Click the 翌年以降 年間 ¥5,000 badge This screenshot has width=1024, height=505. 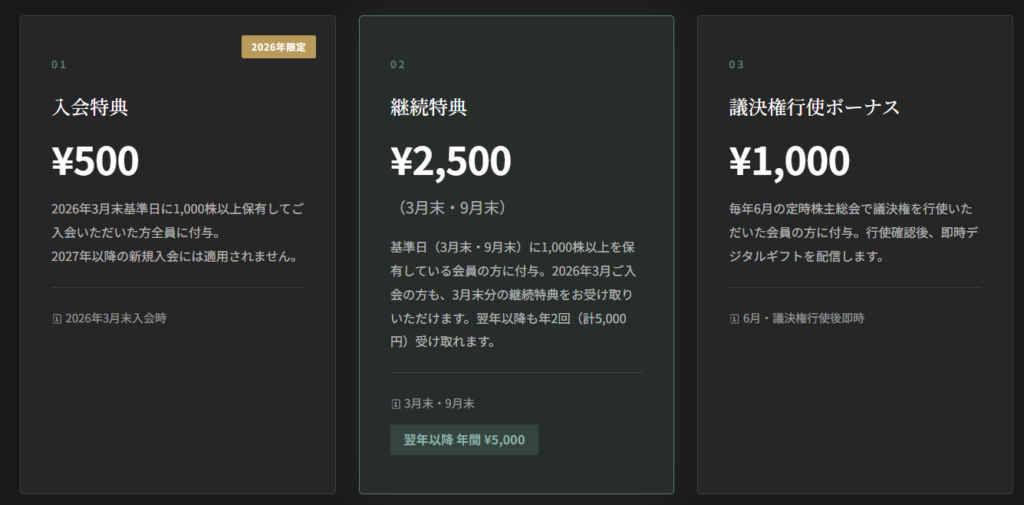pos(464,440)
